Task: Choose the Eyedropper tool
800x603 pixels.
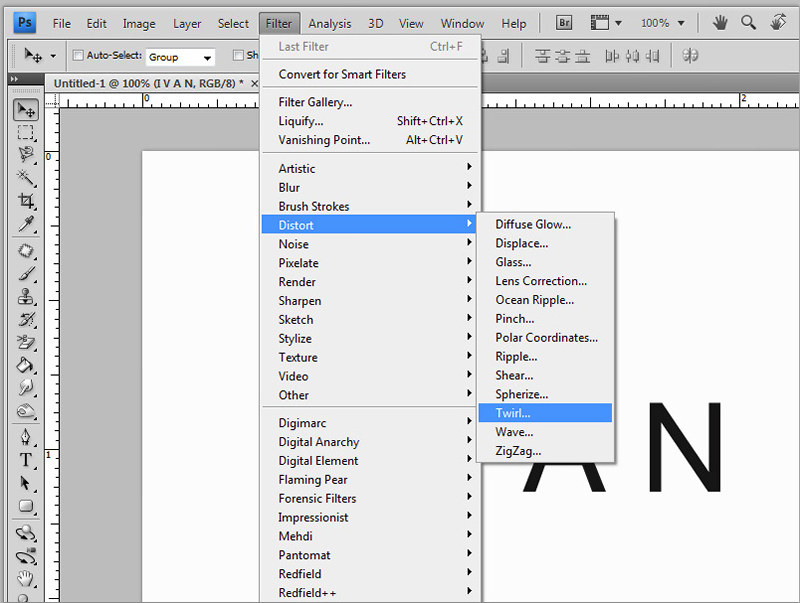Action: pos(26,222)
